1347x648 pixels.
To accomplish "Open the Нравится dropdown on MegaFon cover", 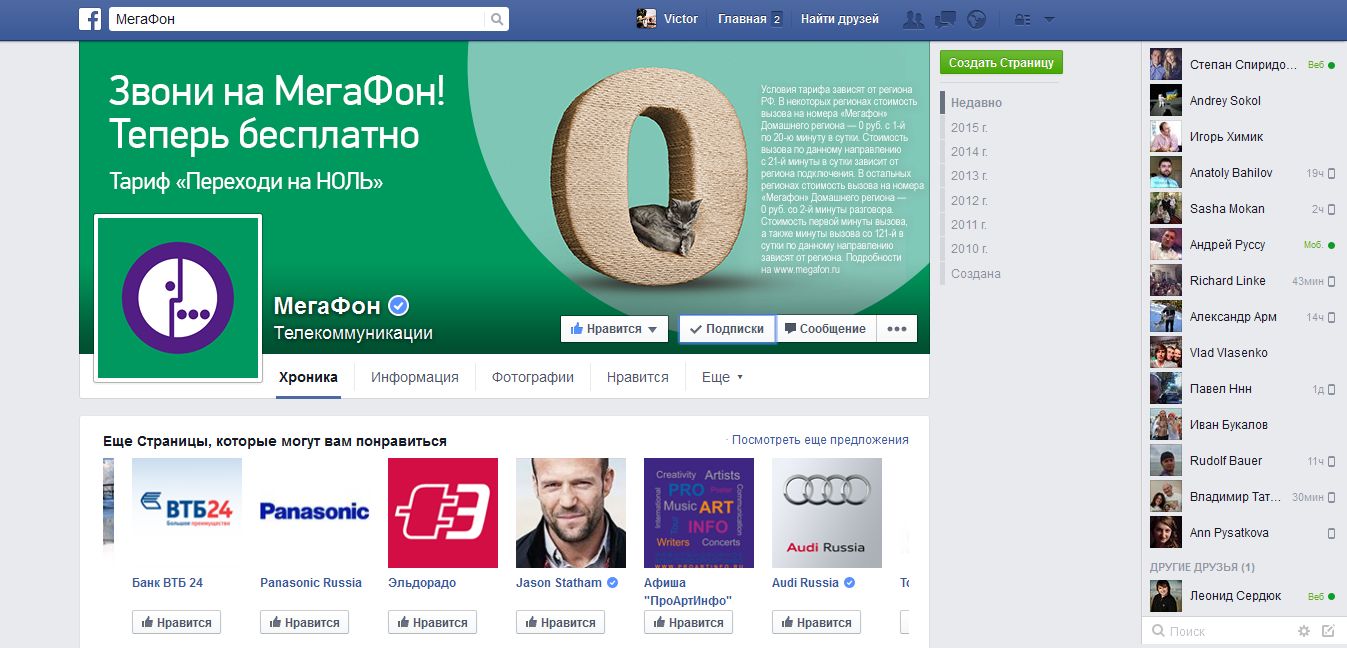I will click(x=614, y=329).
